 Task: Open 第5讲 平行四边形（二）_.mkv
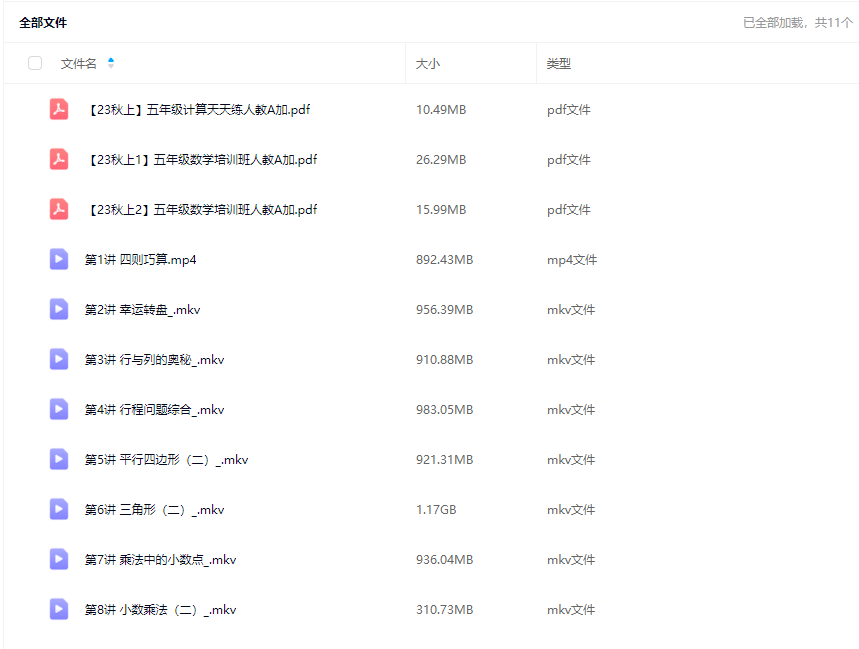[x=166, y=460]
